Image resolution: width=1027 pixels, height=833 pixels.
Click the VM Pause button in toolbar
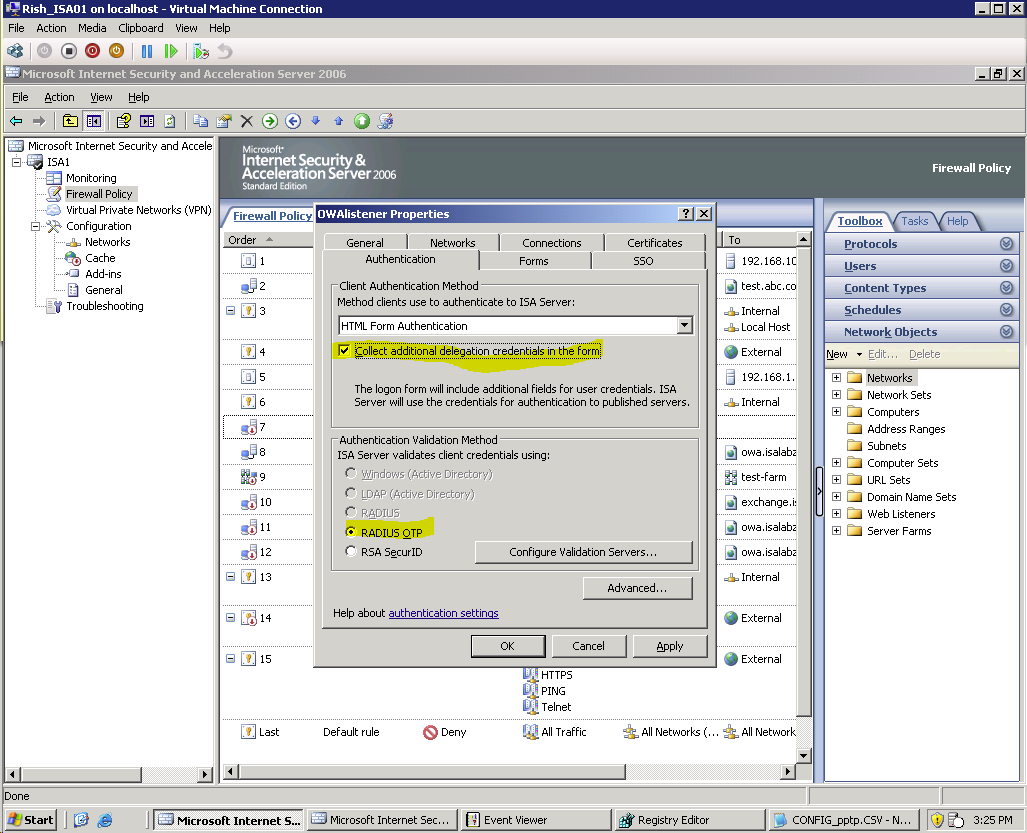(147, 51)
